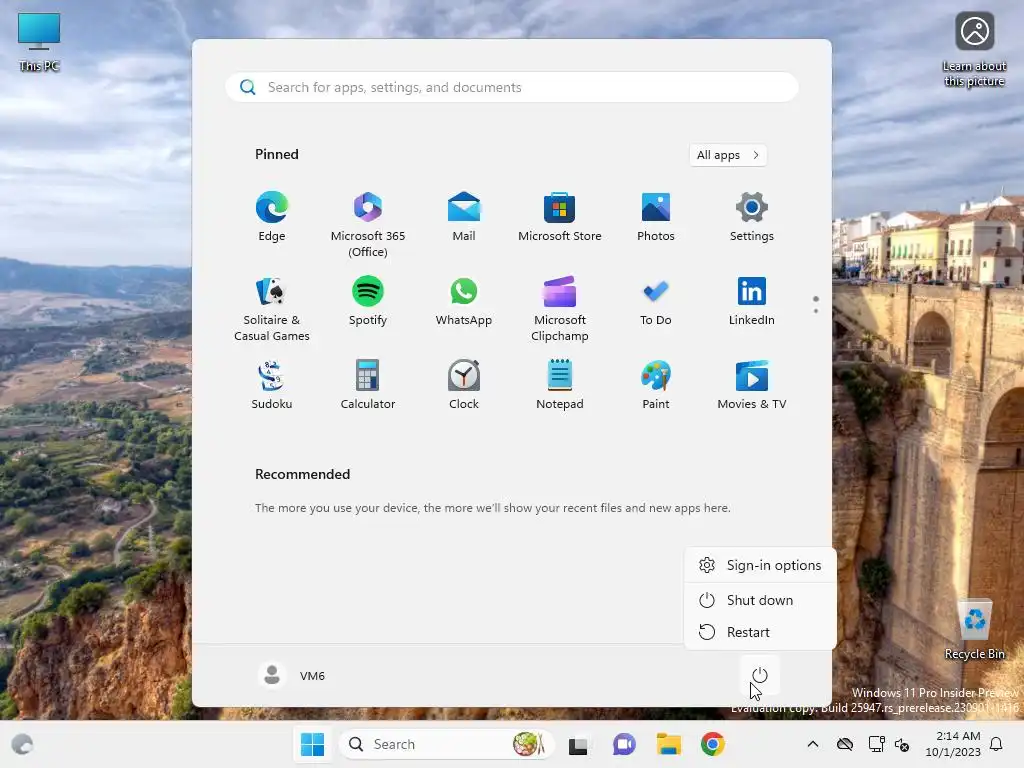The image size is (1024, 768).
Task: Launch the To Do app
Action: (656, 301)
